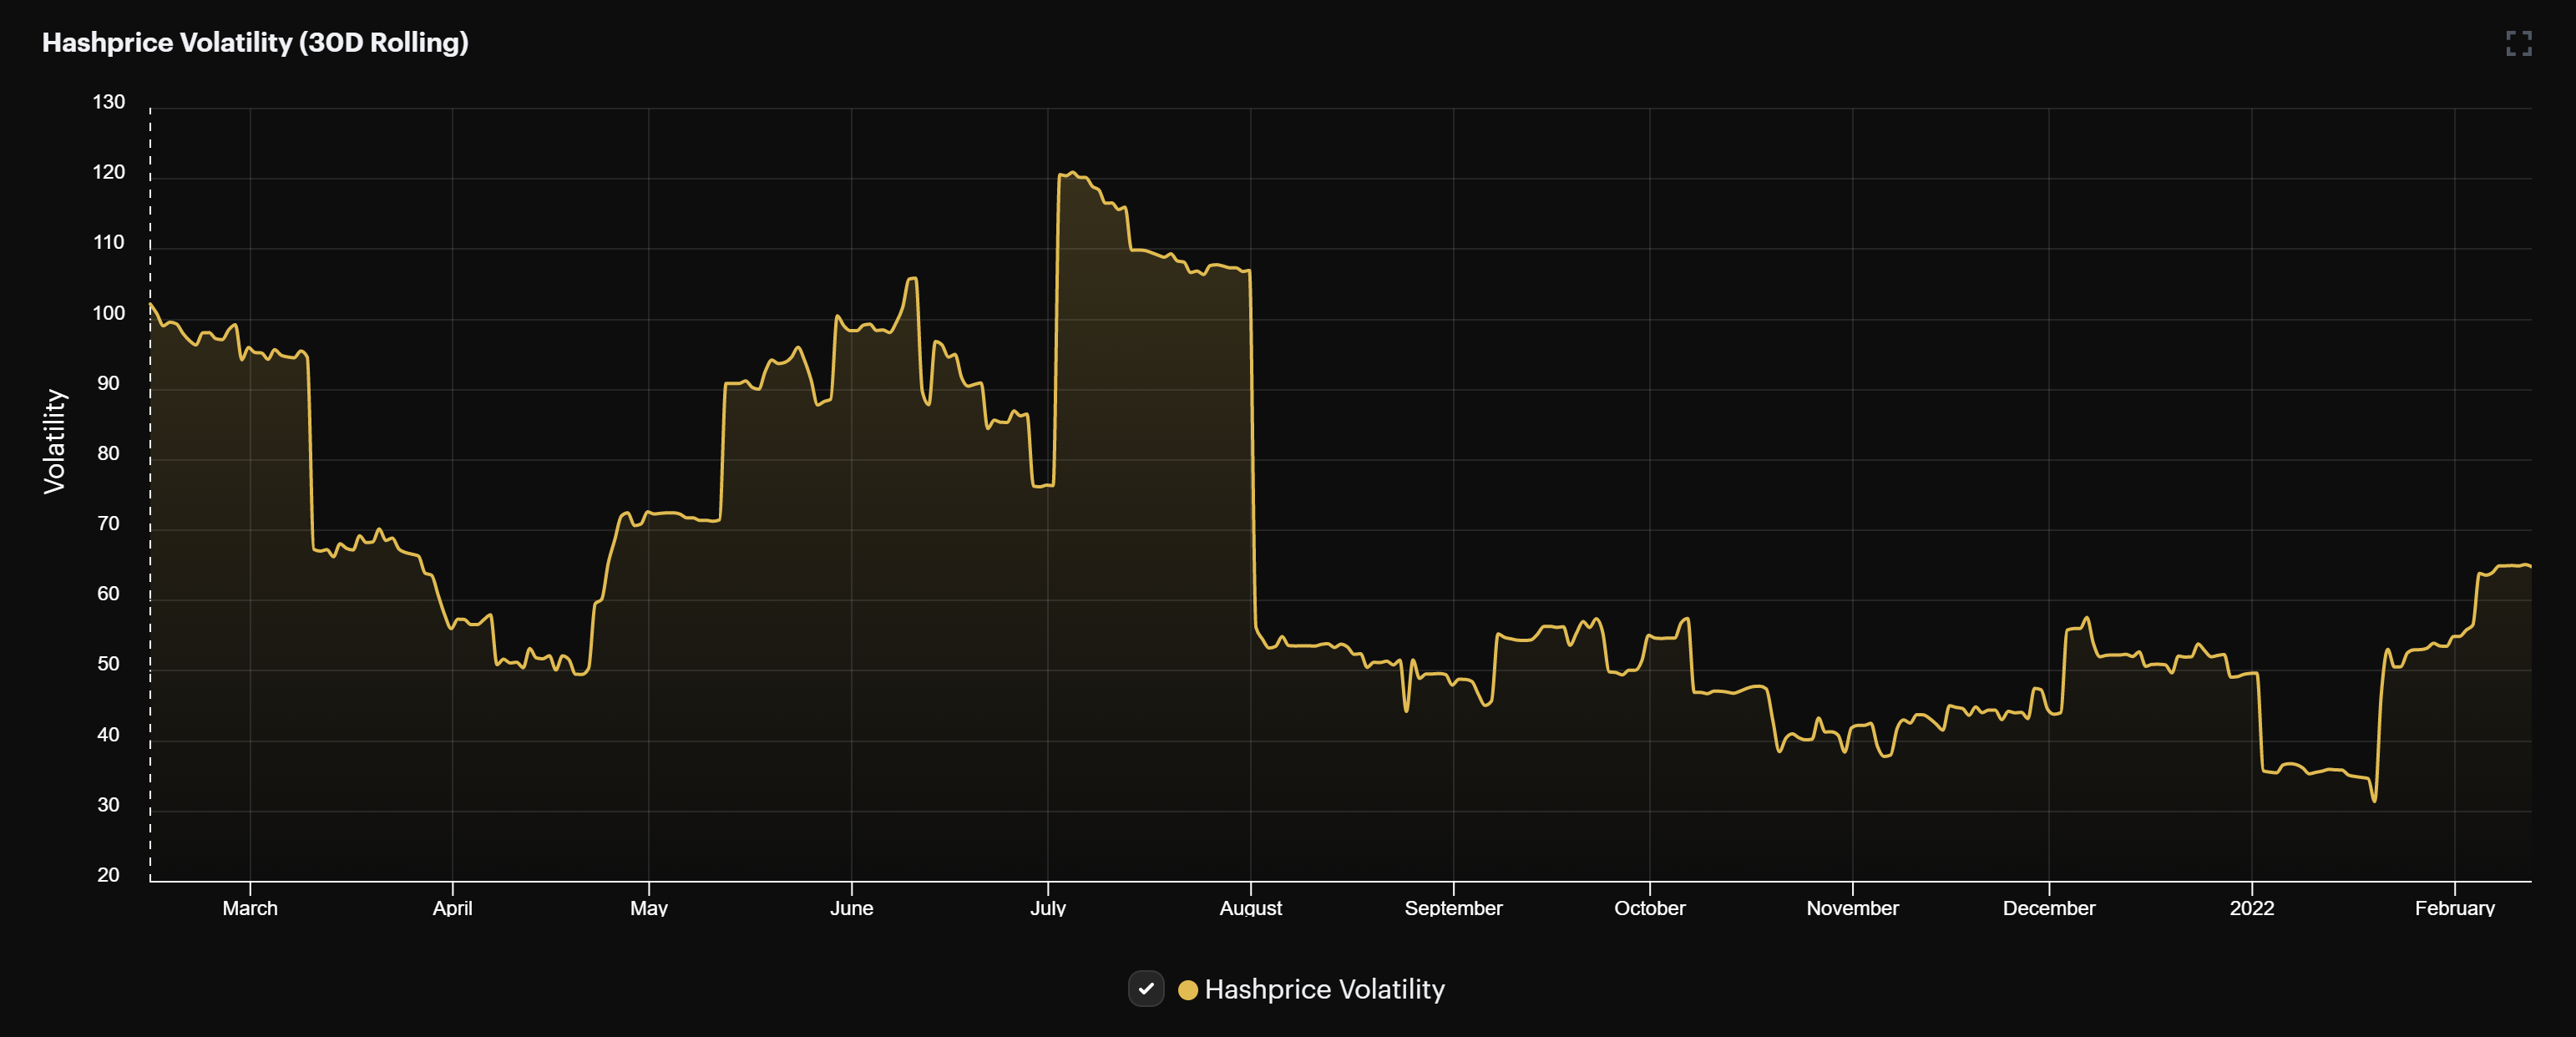Click the yellow legend dot
Screen dimensions: 2576x1037
coord(1189,990)
